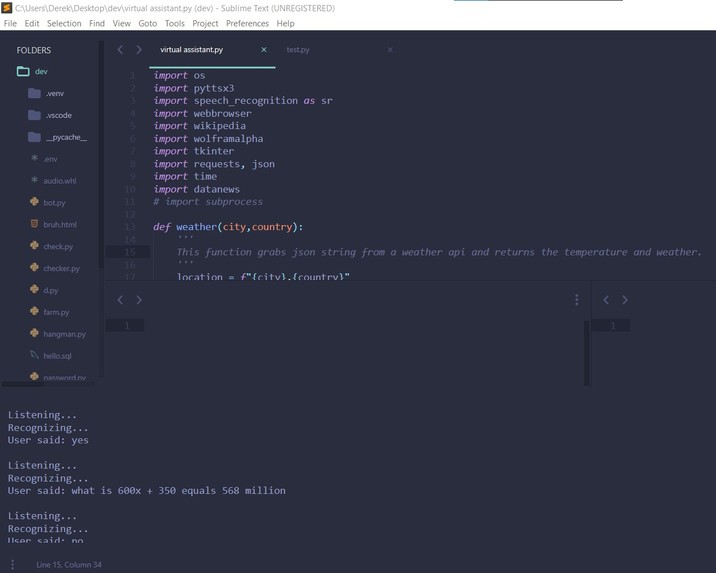
Task: Switch to the virtual assistant.py tab
Action: pyautogui.click(x=191, y=50)
